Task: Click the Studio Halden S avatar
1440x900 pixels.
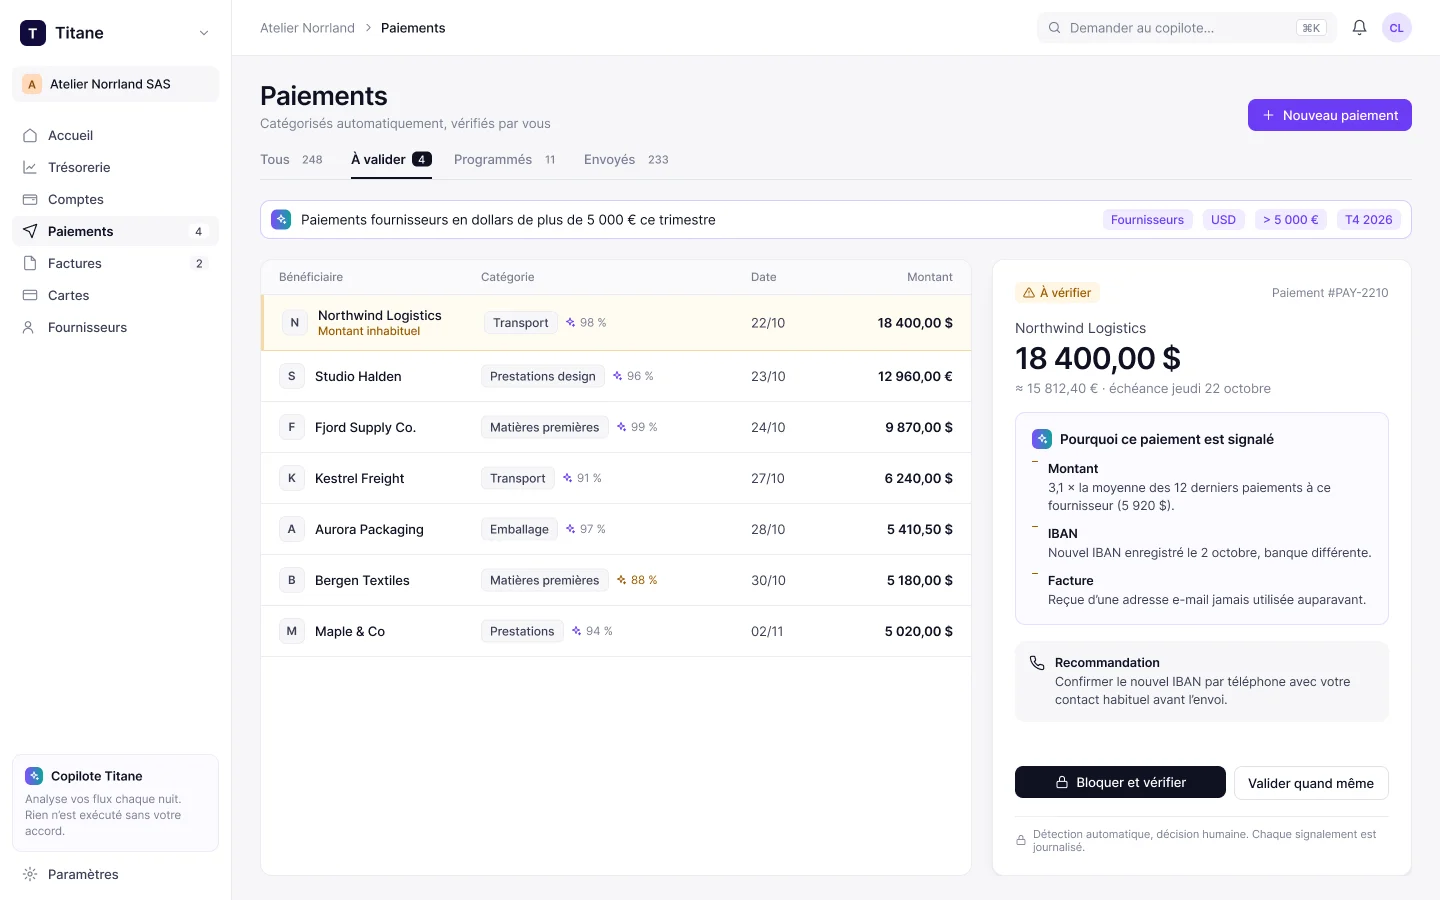Action: (x=291, y=376)
